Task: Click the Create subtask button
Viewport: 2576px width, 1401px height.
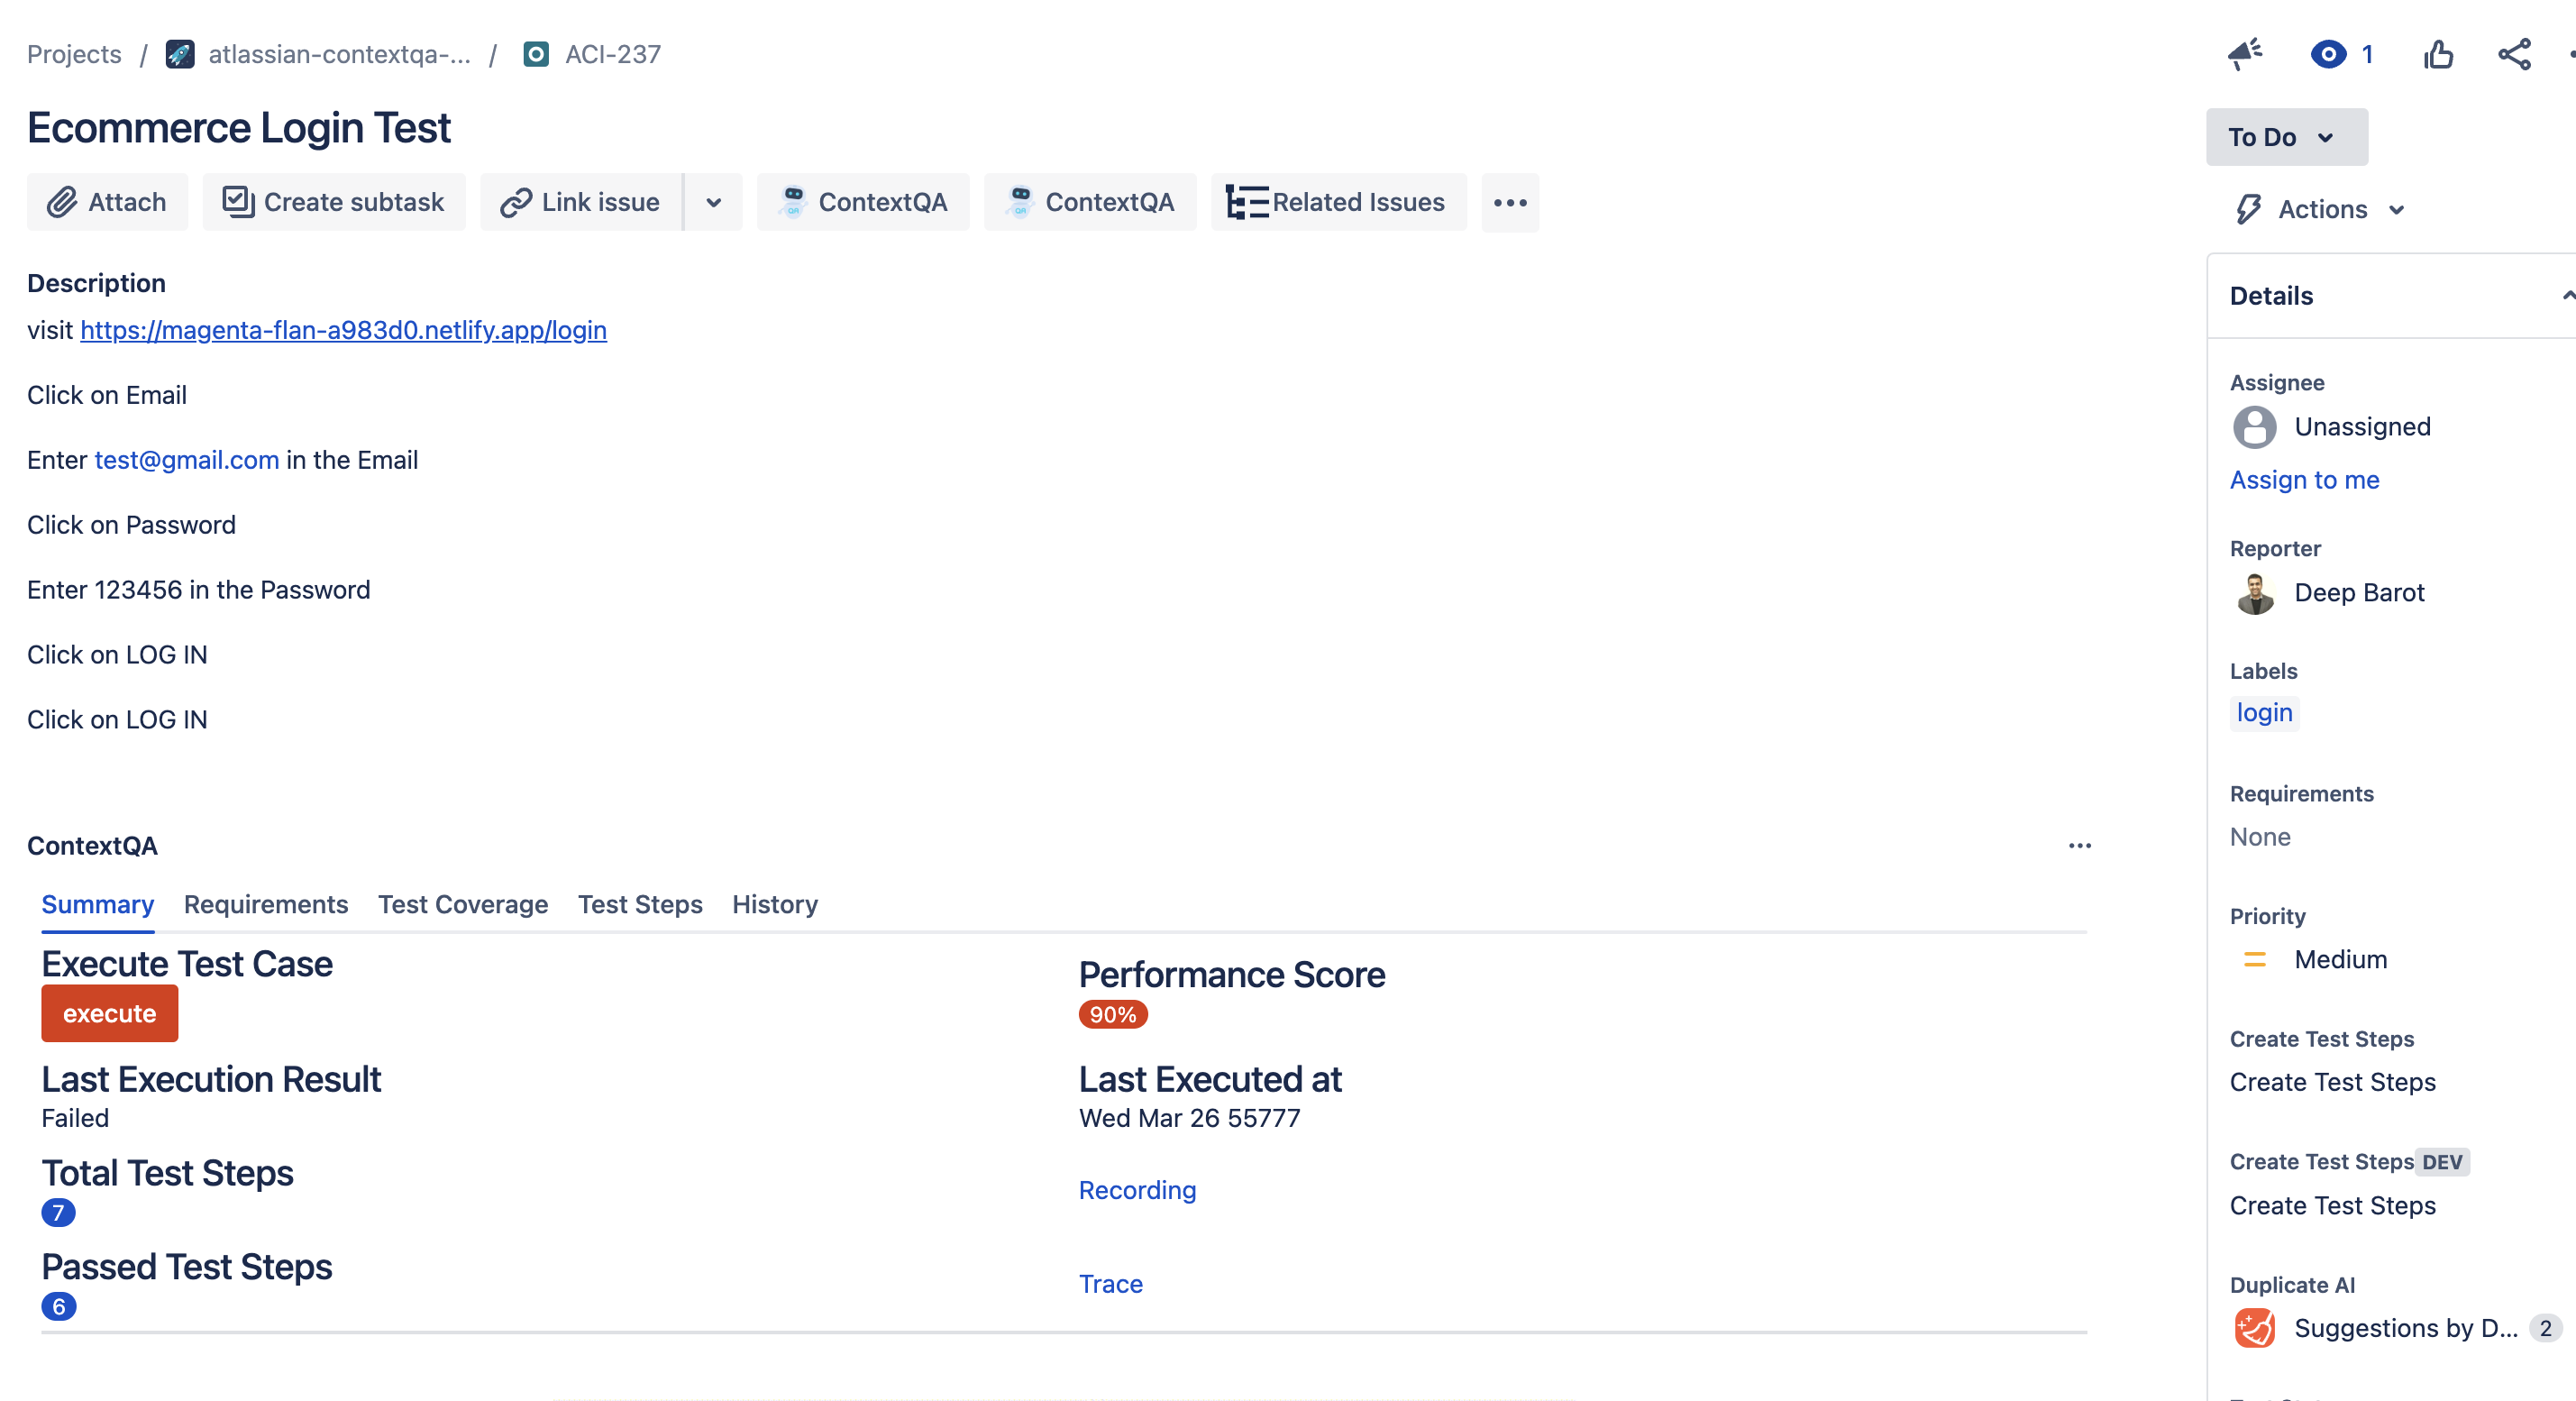Action: tap(333, 202)
